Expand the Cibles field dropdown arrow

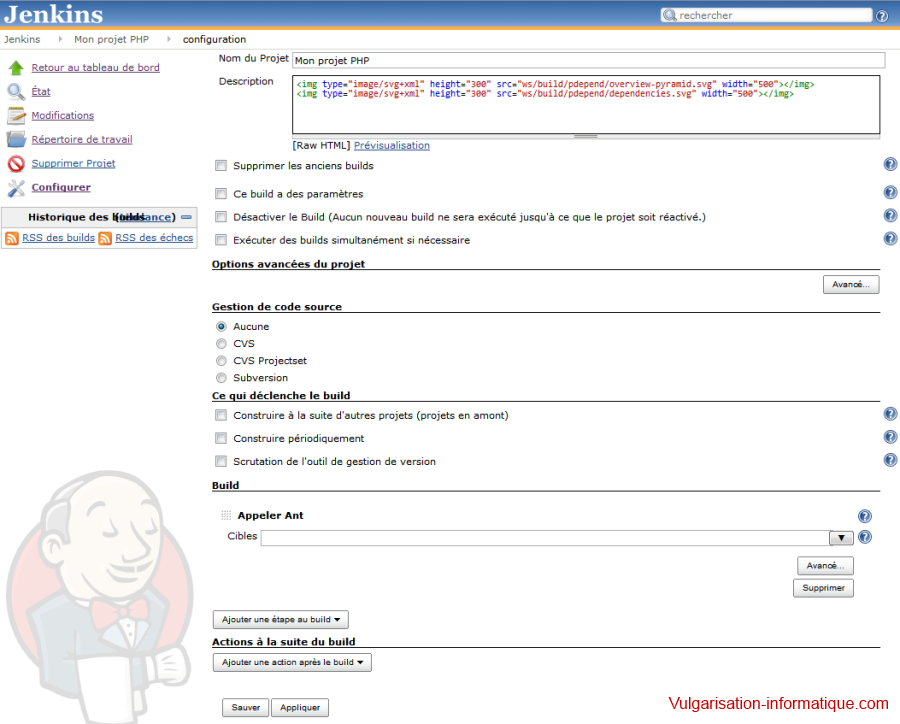click(841, 538)
